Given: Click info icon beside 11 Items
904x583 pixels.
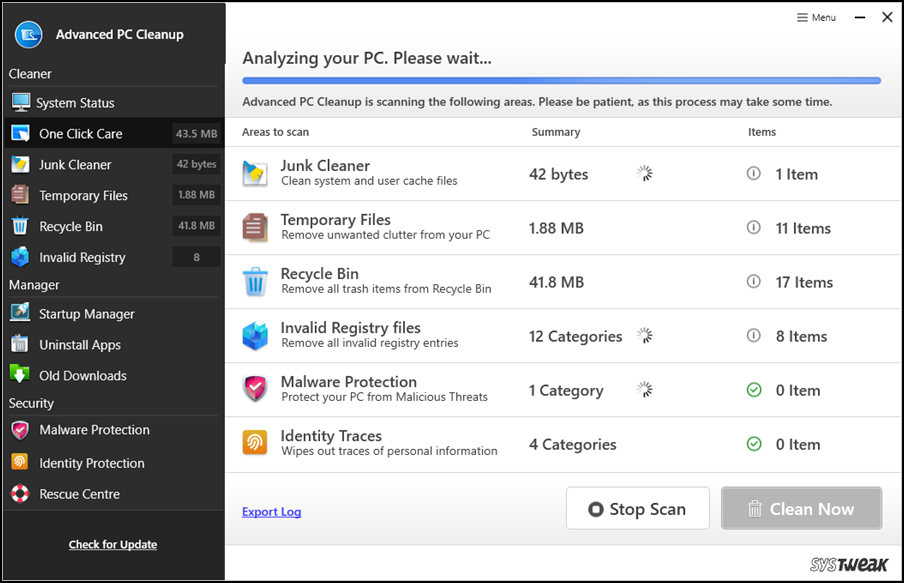Looking at the screenshot, I should click(x=754, y=228).
